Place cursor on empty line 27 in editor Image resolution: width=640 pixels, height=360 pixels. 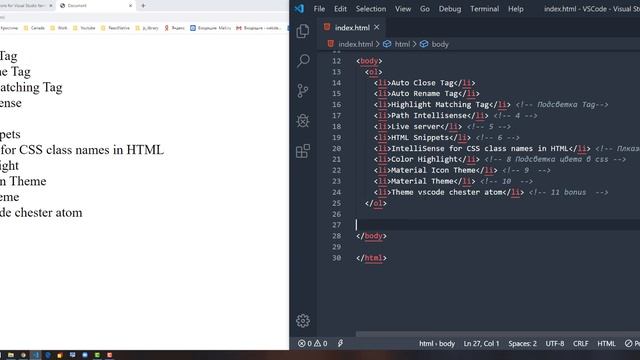pyautogui.click(x=498, y=225)
